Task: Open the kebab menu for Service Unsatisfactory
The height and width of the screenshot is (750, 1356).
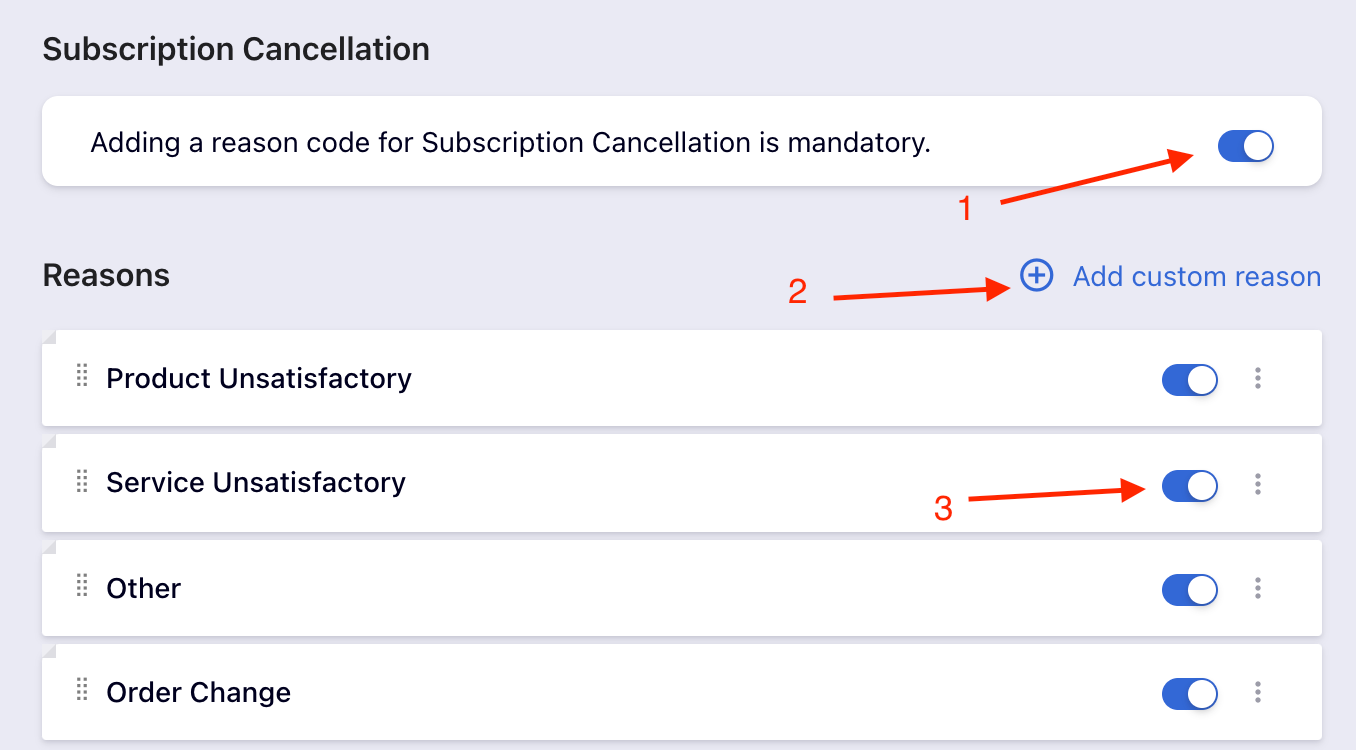Action: [x=1257, y=483]
